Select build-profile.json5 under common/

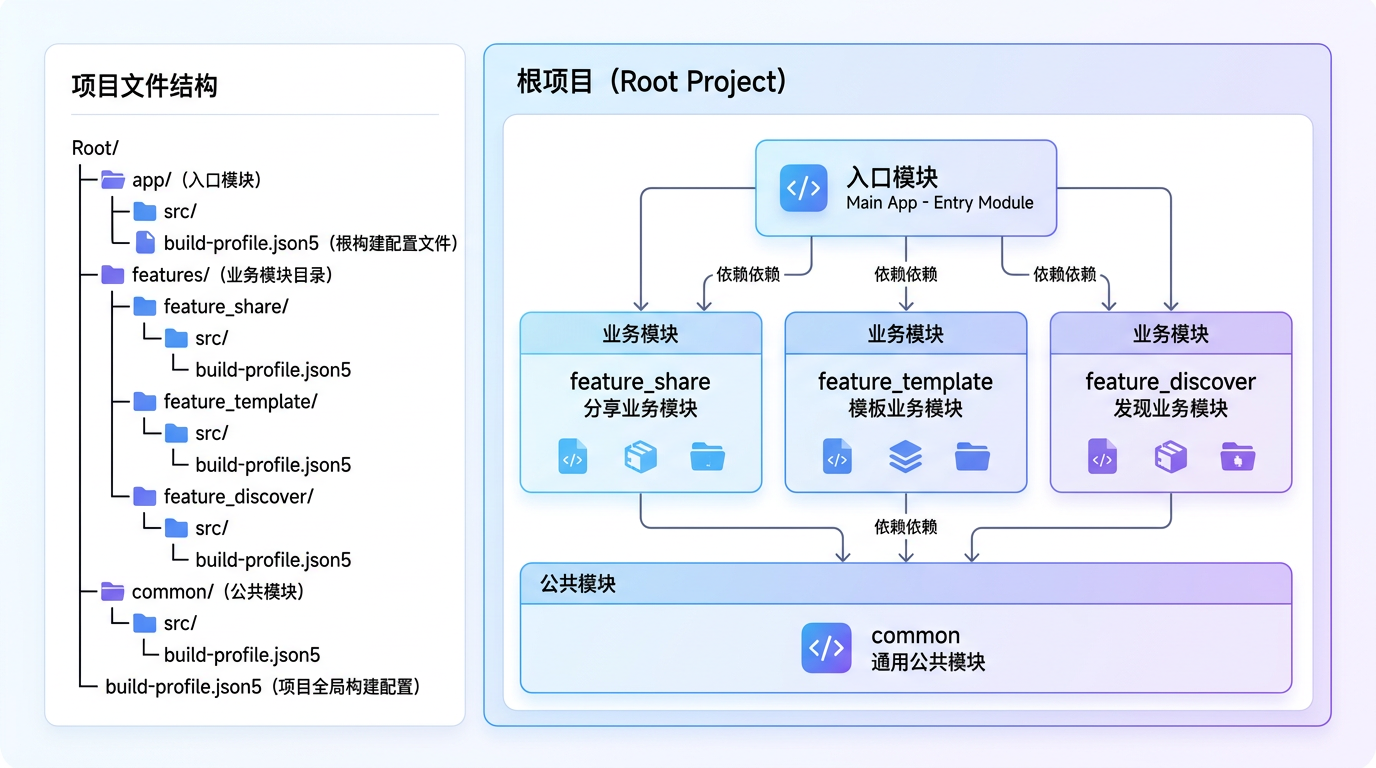coord(242,655)
